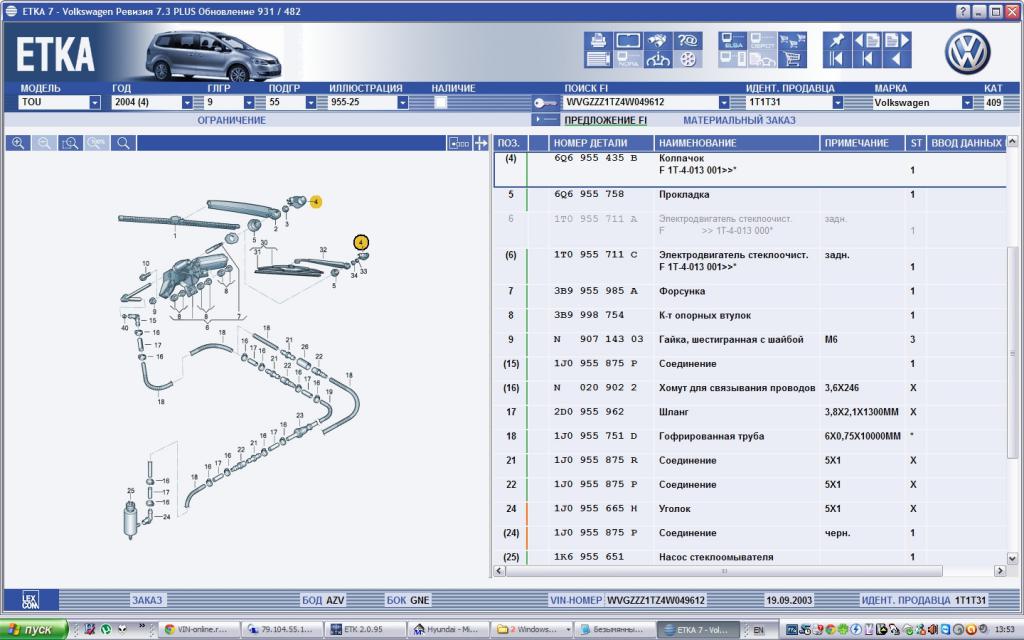The image size is (1024, 640).
Task: Open the ПОДГР dropdown showing 55
Action: [x=311, y=103]
